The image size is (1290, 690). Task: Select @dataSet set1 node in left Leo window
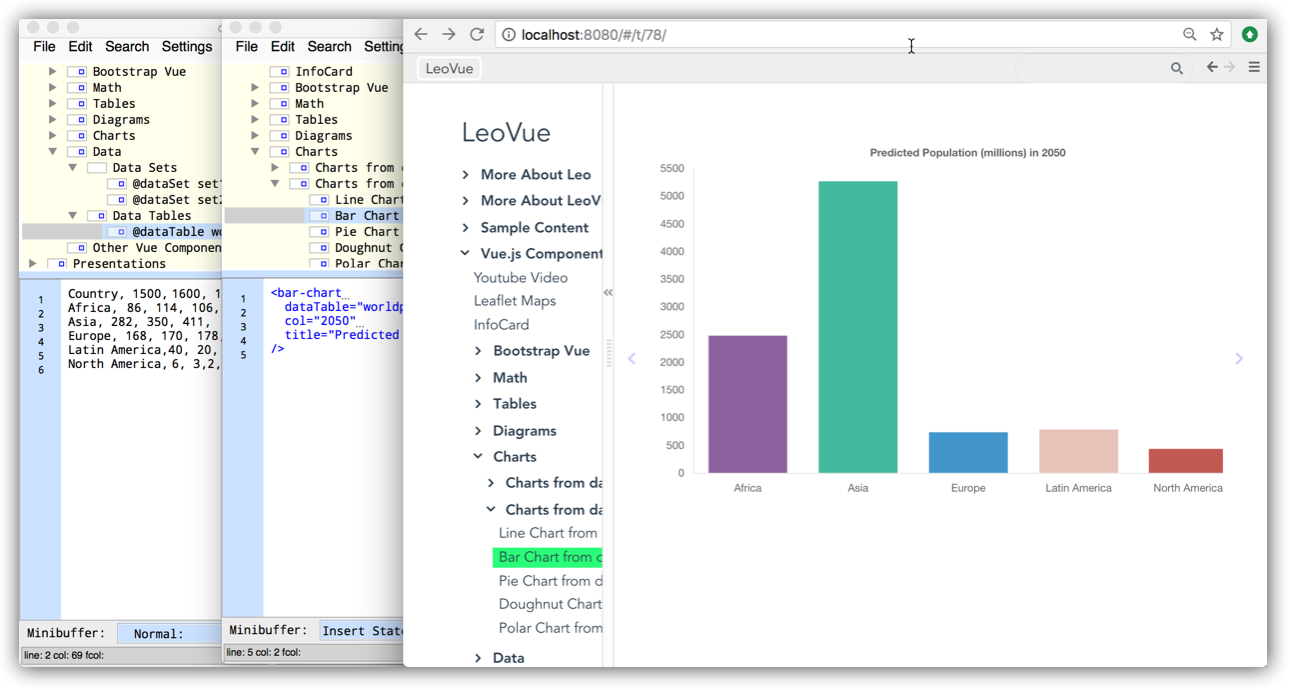(x=176, y=184)
